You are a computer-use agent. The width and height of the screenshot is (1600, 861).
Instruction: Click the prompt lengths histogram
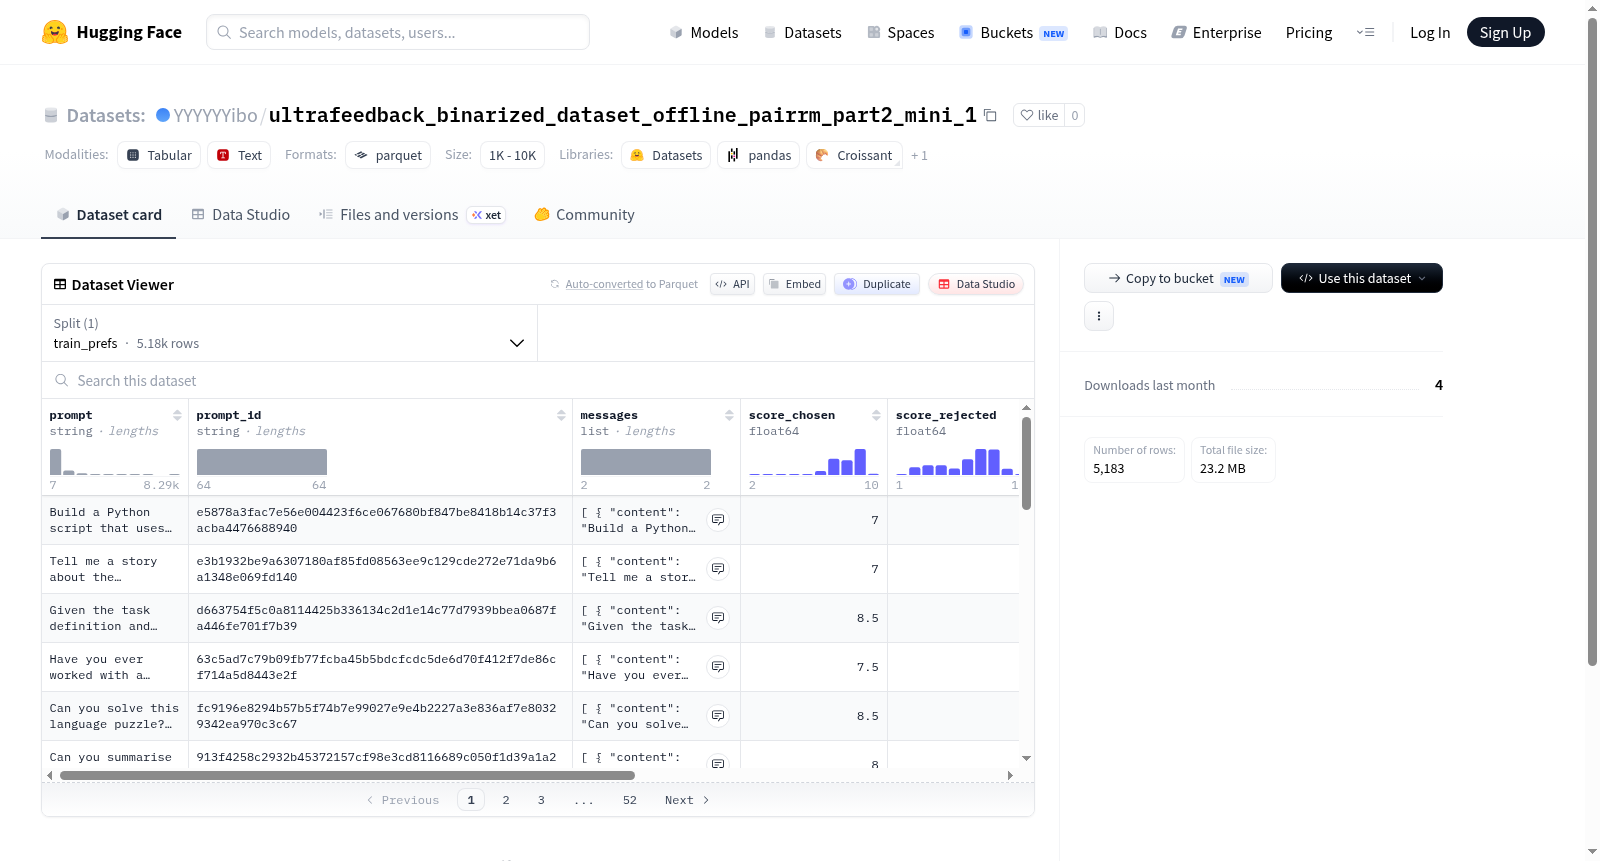tap(115, 461)
